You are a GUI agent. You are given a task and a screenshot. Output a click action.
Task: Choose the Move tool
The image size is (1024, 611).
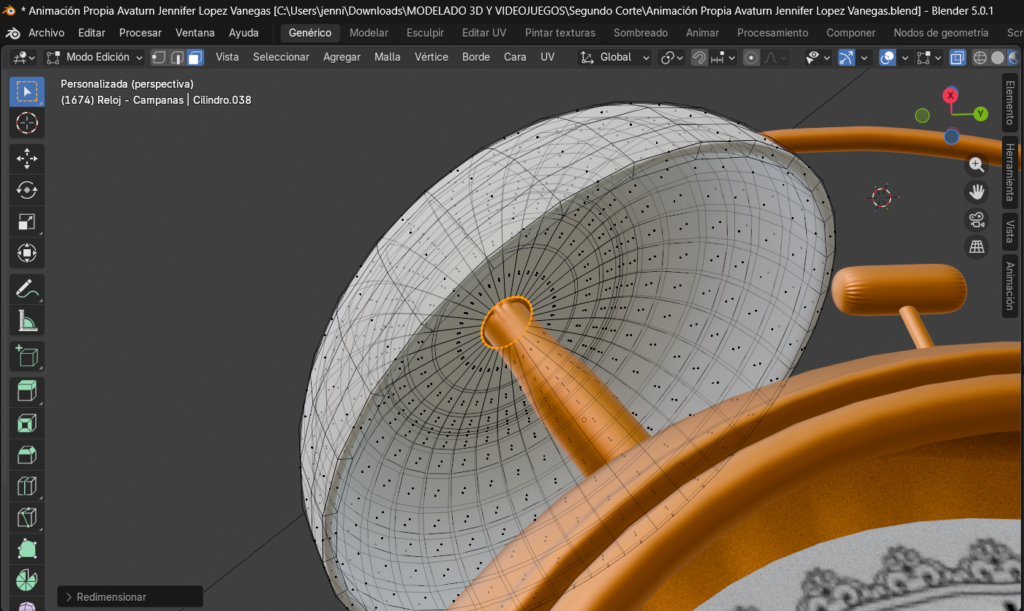[x=27, y=159]
